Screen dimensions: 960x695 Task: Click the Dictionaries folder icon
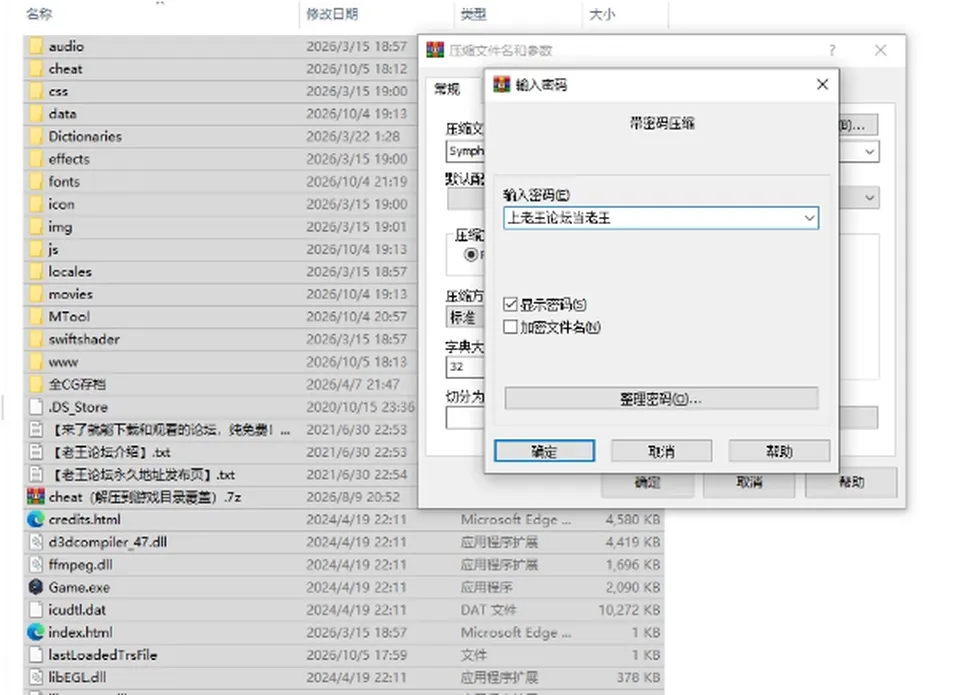coord(36,136)
